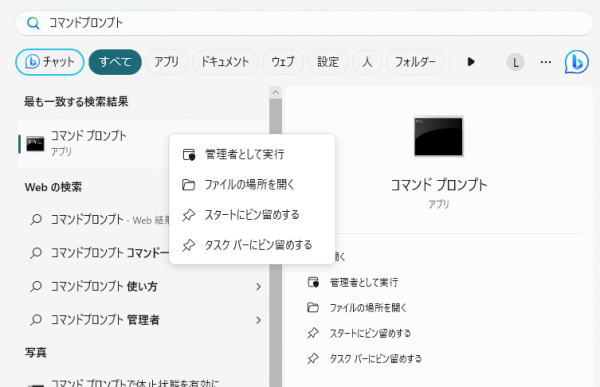600x387 pixels.
Task: Click 管理者として実行 in the right preview pane
Action: 364,282
